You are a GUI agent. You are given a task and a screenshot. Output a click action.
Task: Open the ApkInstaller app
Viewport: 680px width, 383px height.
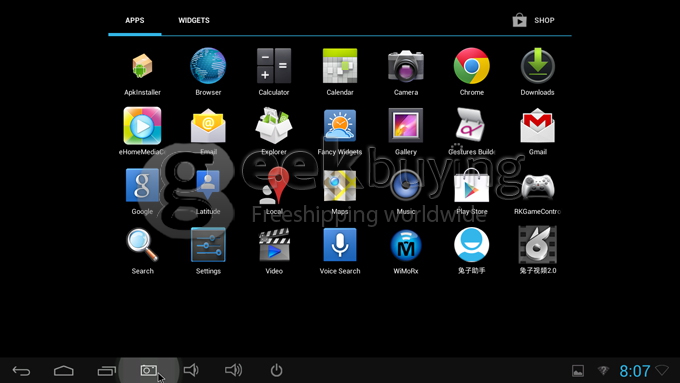coord(142,66)
